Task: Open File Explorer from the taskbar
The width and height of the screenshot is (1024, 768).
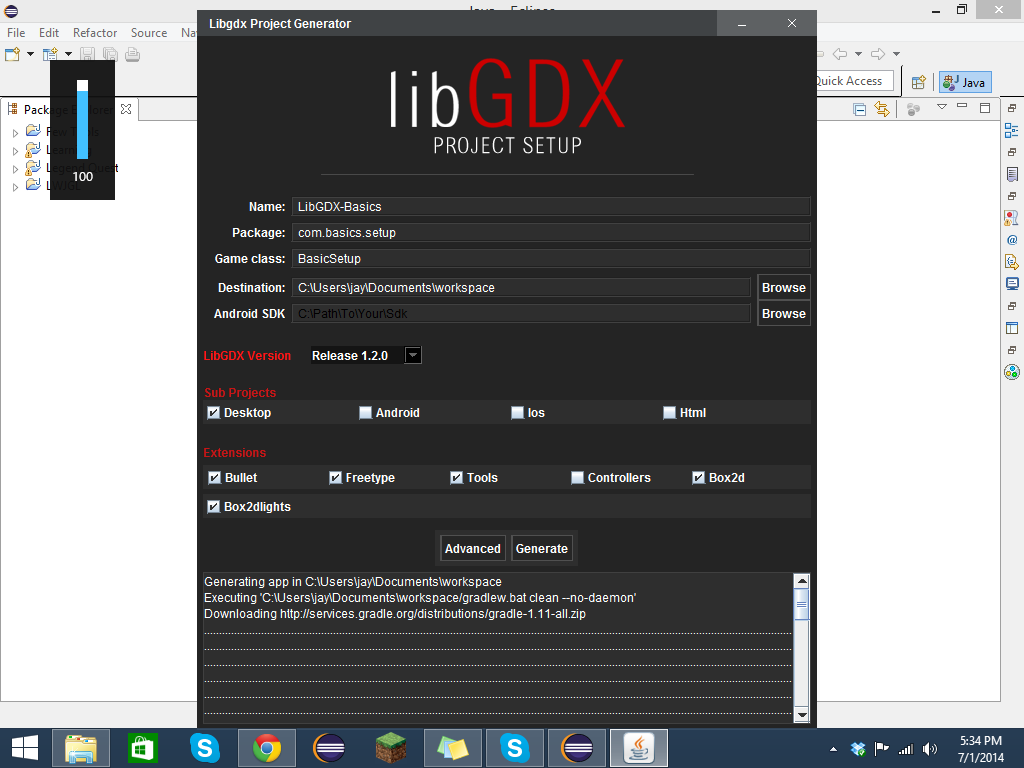Action: click(81, 748)
